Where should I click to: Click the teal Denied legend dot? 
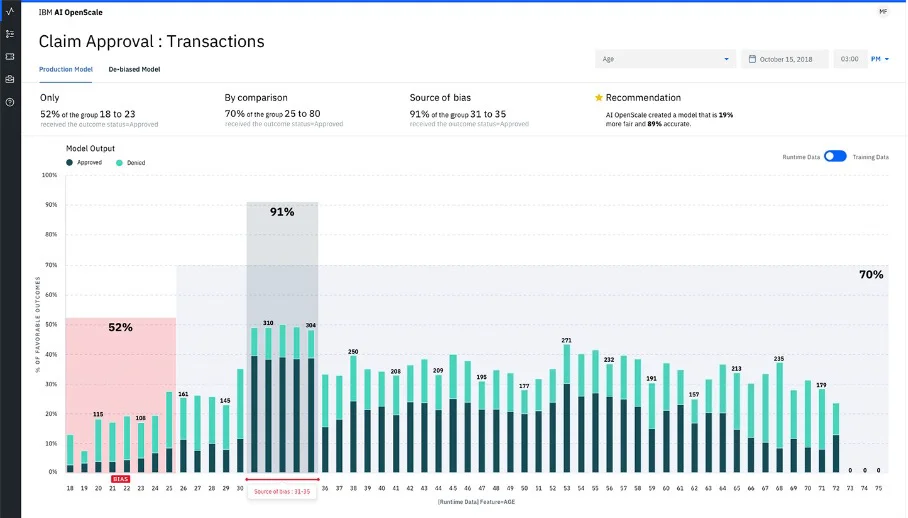tap(119, 163)
